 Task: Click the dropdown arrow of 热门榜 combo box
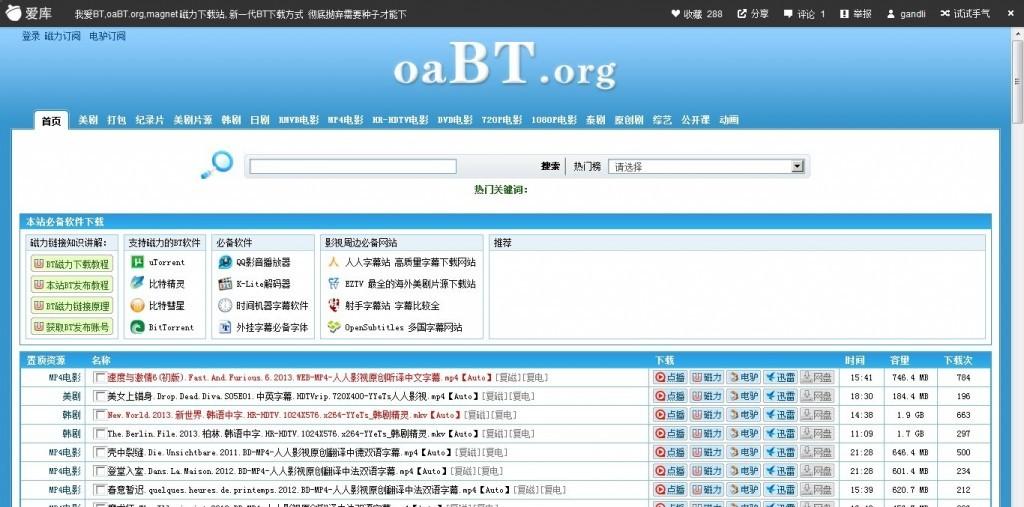(x=797, y=167)
